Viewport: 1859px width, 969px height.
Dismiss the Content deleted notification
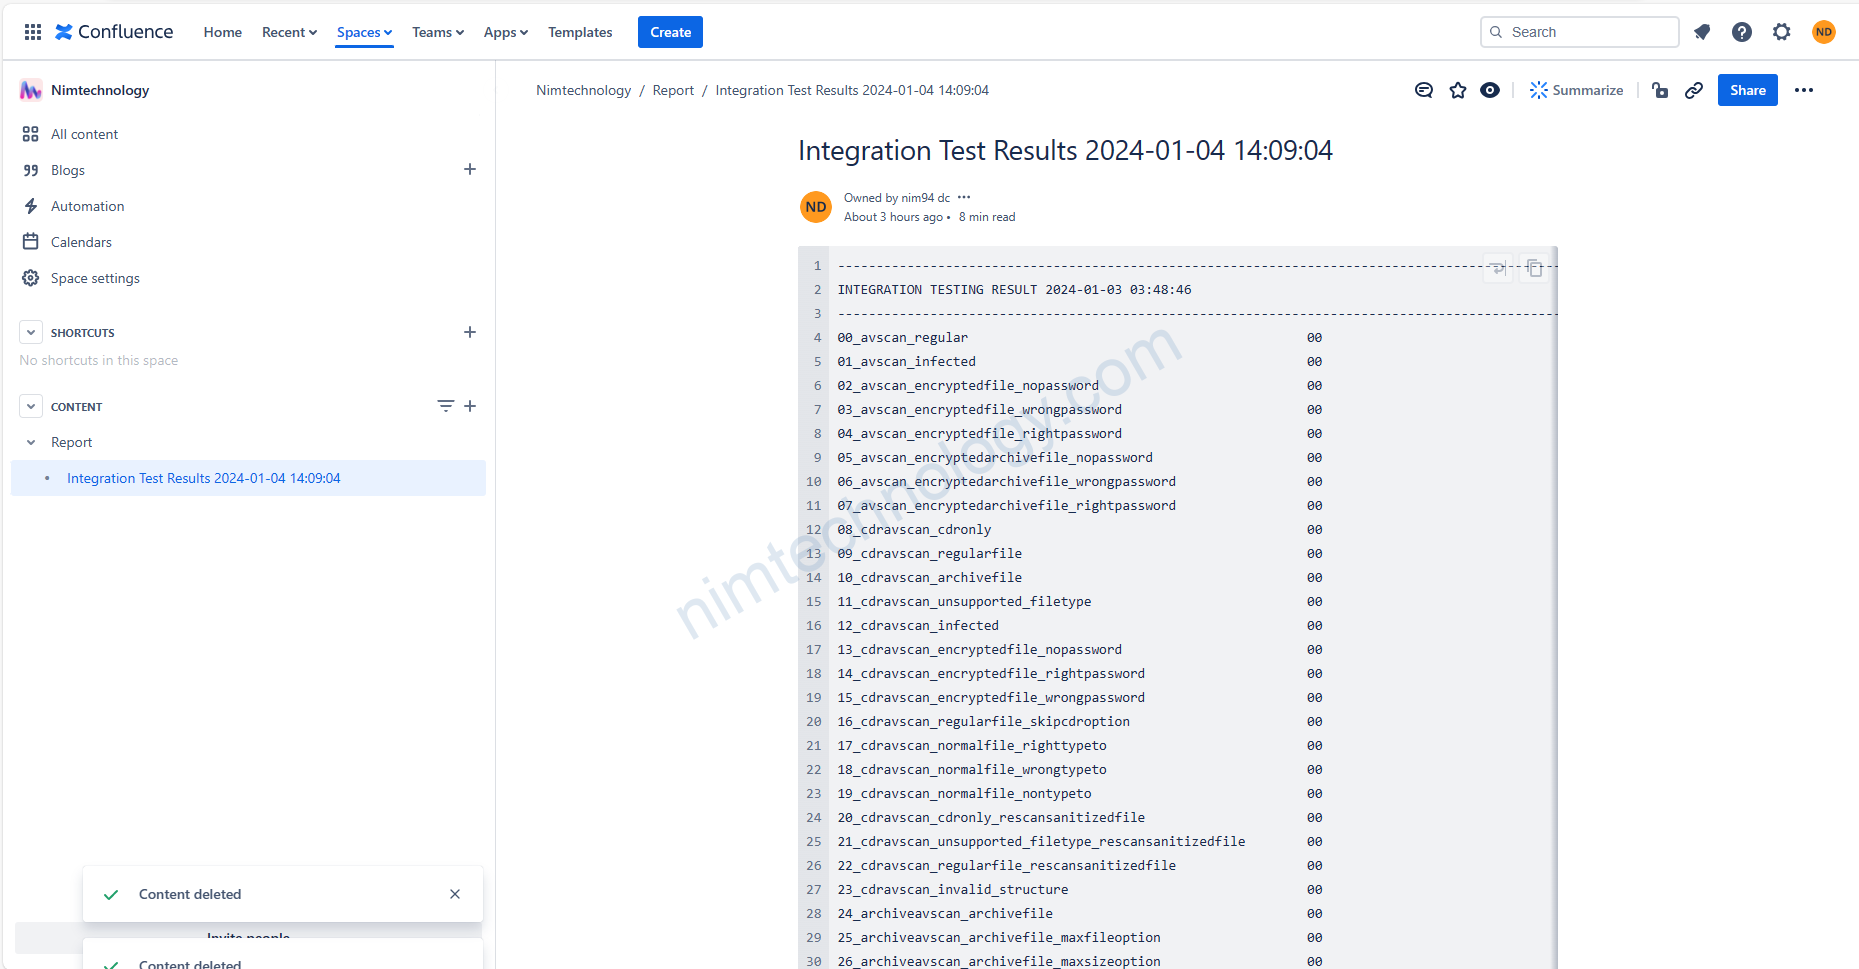coord(455,894)
